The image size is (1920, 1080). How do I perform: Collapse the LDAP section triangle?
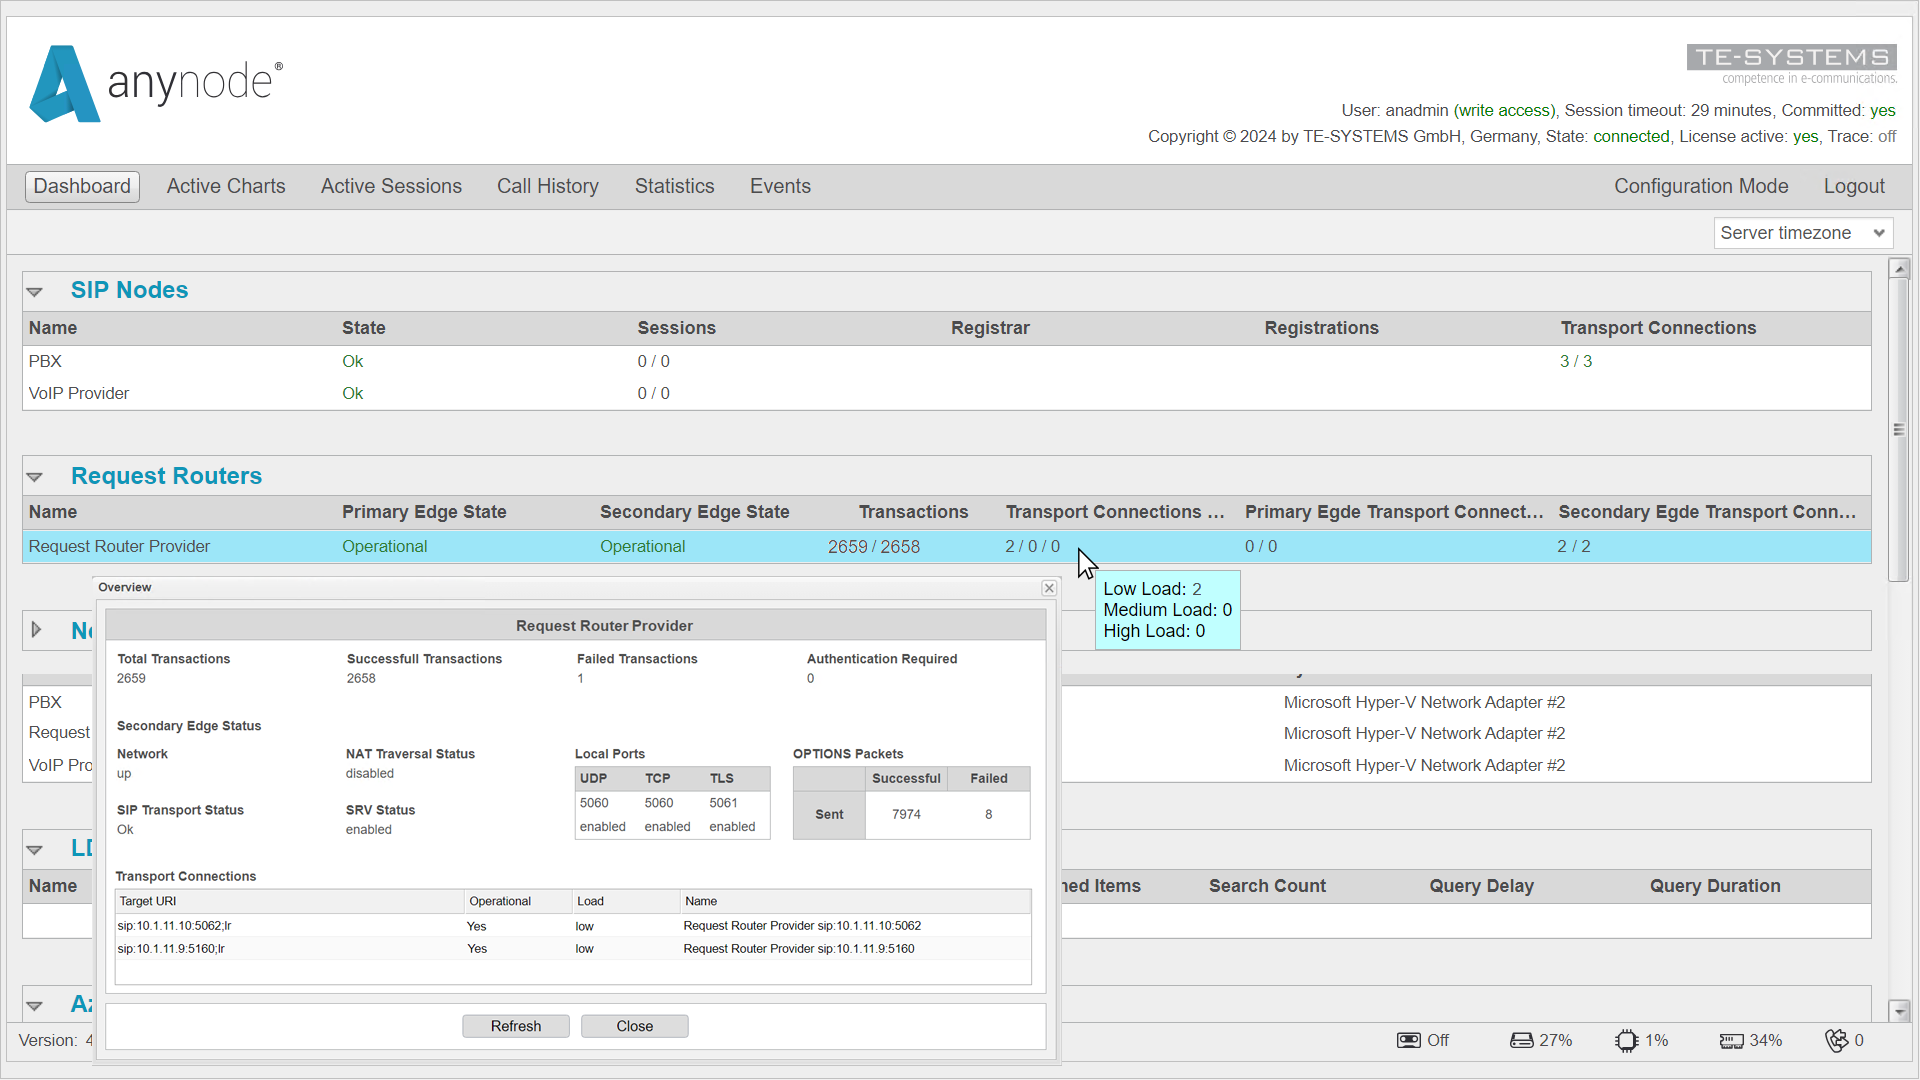tap(35, 850)
